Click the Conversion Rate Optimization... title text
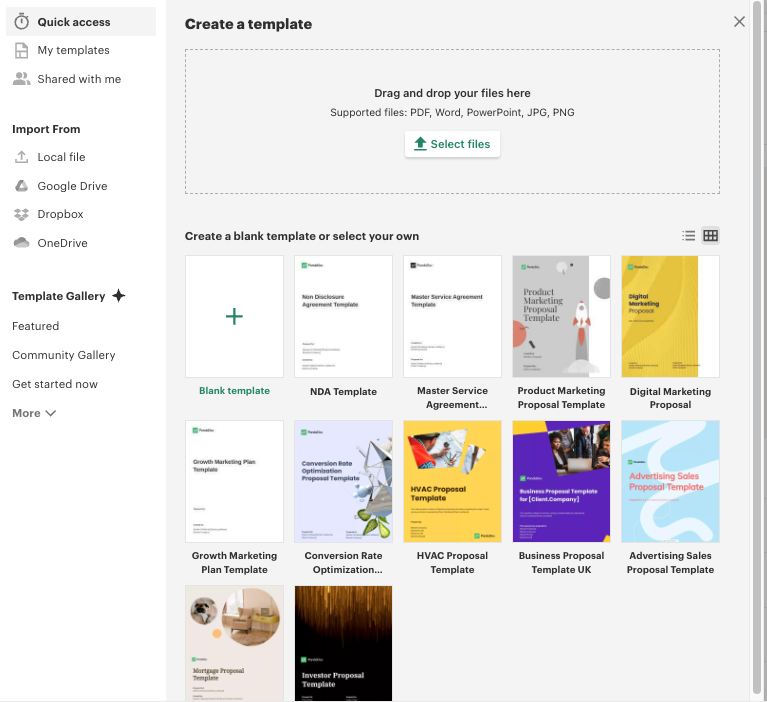 [x=343, y=563]
